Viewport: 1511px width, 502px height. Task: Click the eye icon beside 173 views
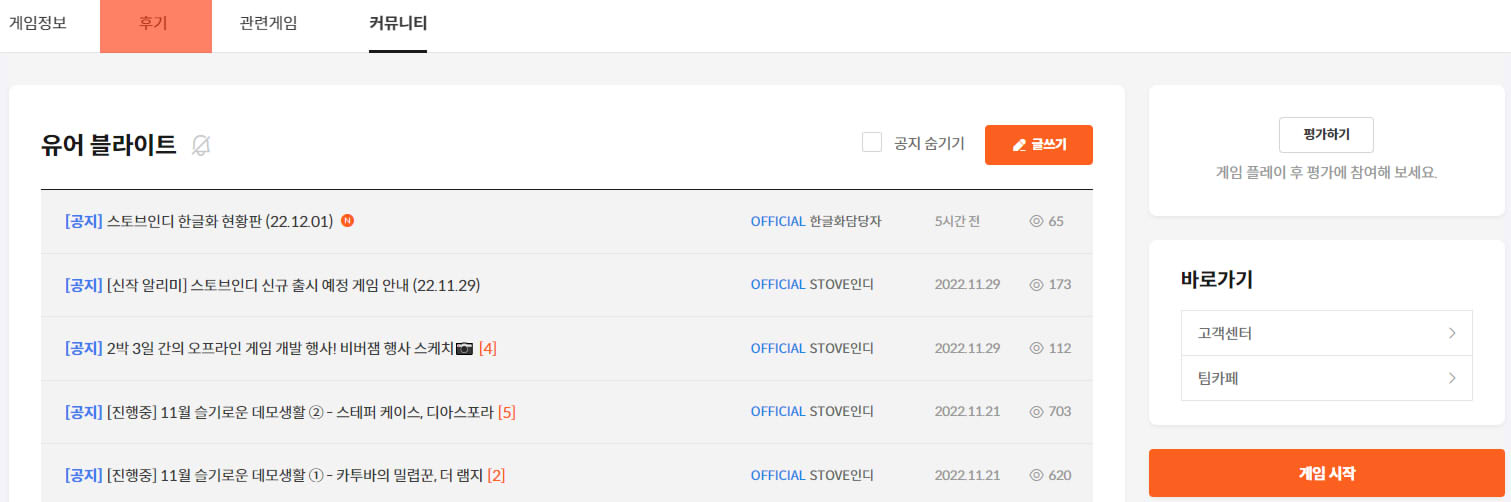pos(1036,284)
